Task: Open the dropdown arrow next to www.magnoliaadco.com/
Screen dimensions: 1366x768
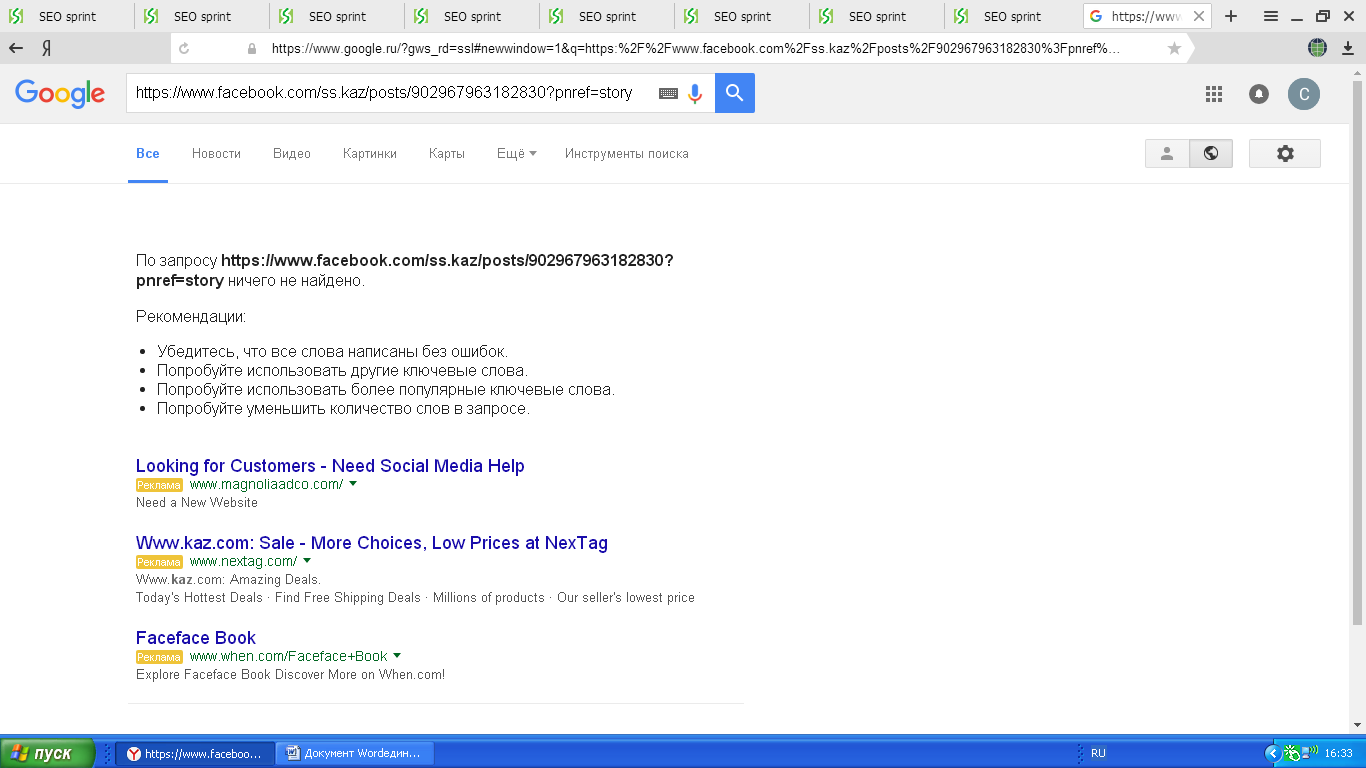Action: [353, 484]
